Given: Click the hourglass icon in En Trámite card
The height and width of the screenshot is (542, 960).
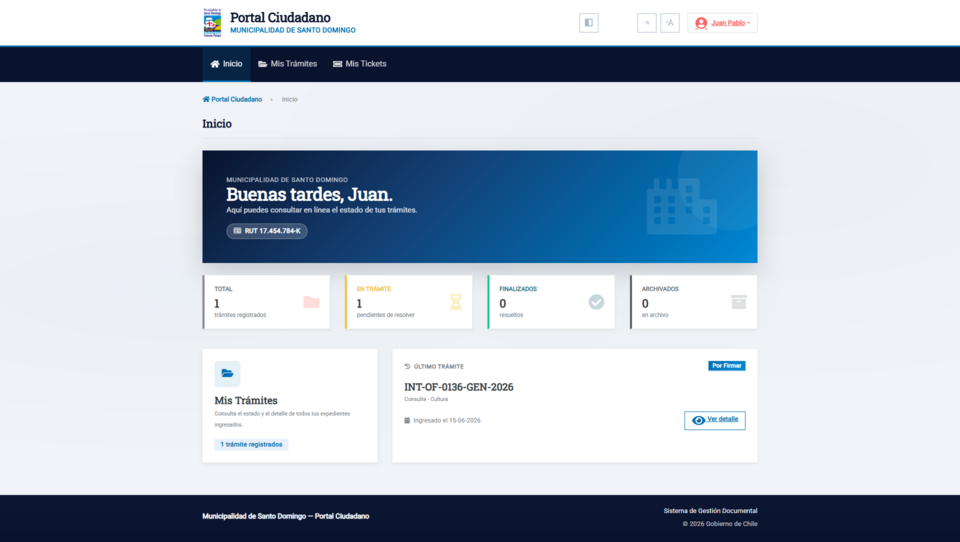Looking at the screenshot, I should pos(456,302).
